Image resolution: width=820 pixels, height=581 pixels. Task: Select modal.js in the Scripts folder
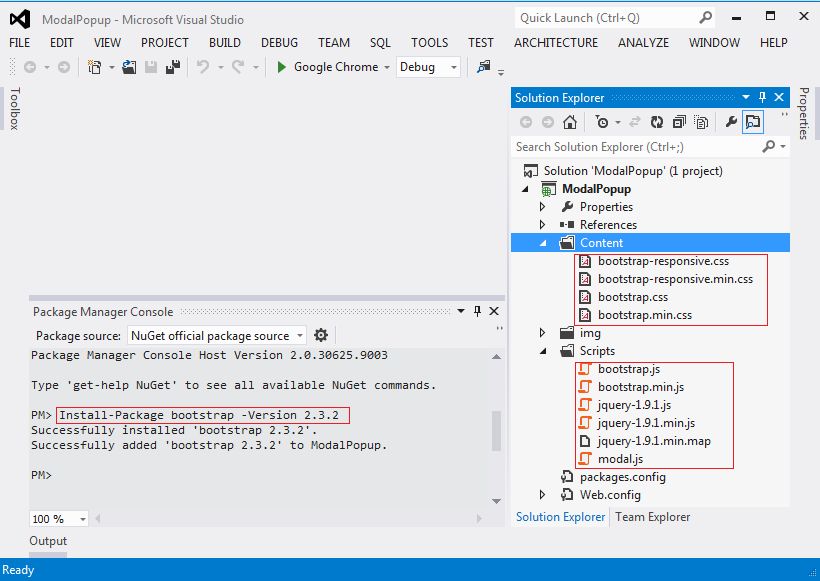[x=621, y=459]
